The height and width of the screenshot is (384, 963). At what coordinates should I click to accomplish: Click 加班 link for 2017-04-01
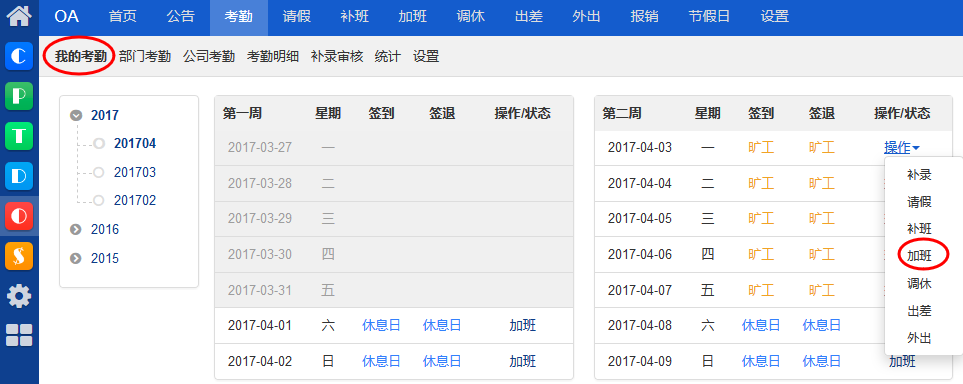523,326
